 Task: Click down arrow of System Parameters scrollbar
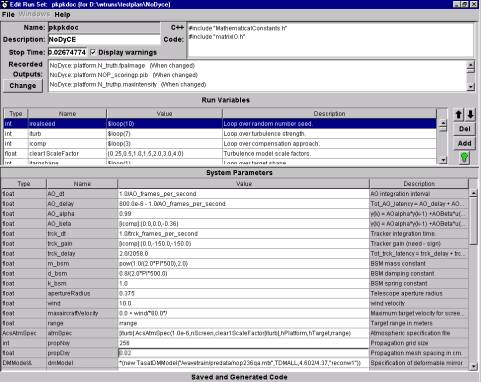tap(474, 367)
